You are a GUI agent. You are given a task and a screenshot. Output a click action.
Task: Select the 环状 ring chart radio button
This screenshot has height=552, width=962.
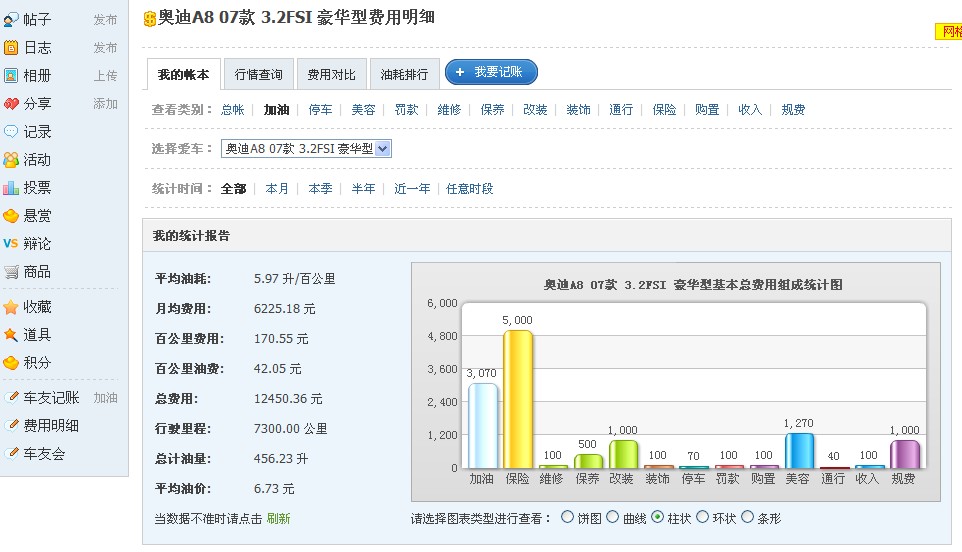(x=702, y=517)
